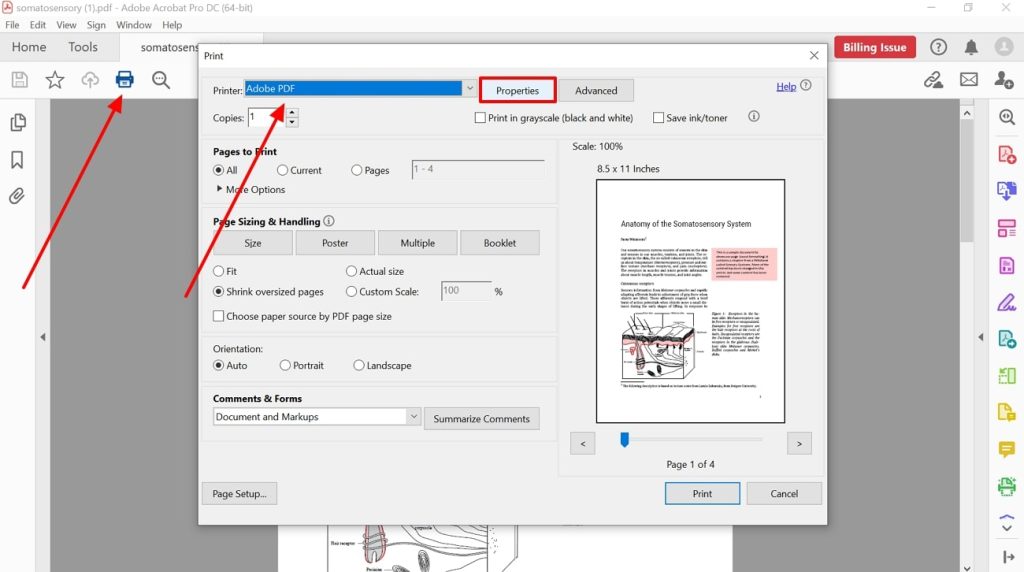This screenshot has width=1024, height=572.
Task: Open the page thumbnails panel icon
Action: click(x=18, y=123)
